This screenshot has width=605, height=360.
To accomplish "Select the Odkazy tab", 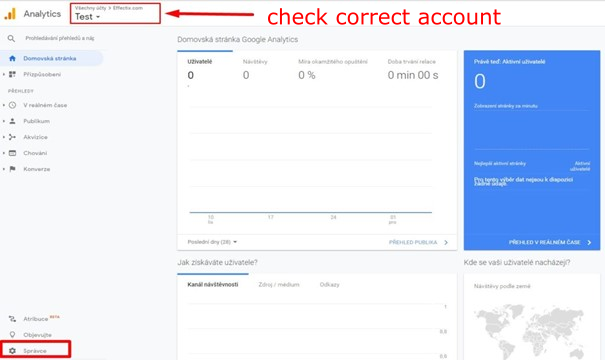I will point(330,284).
